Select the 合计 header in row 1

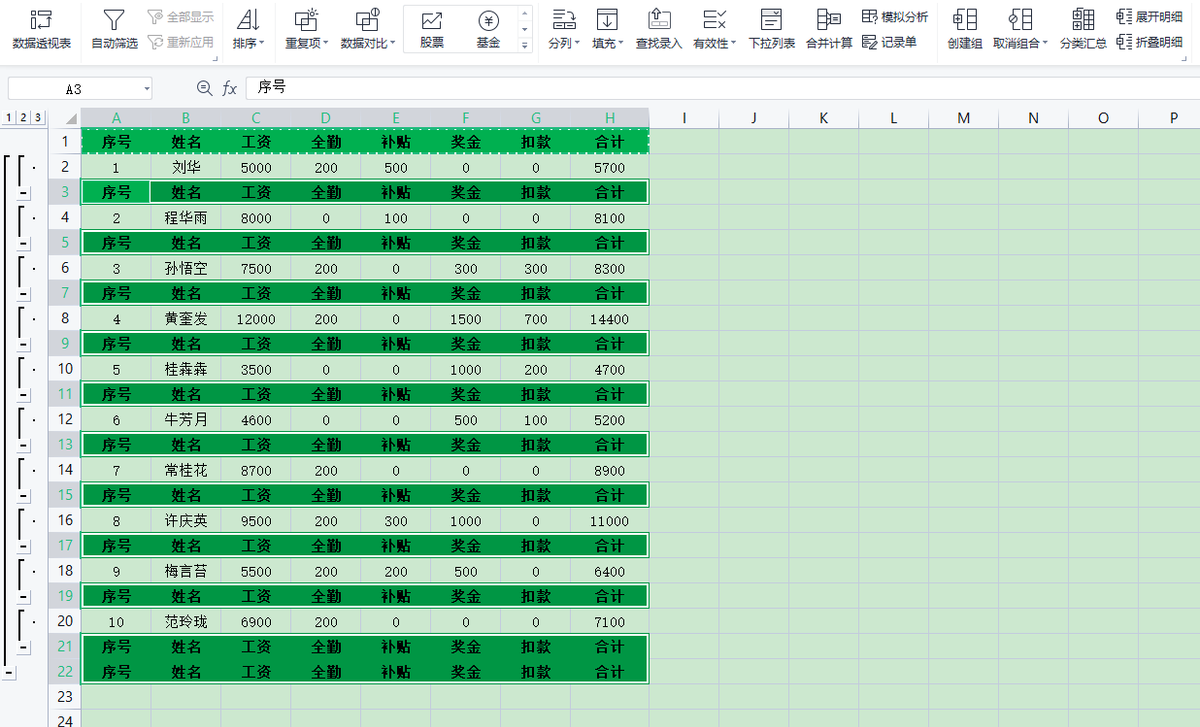610,142
